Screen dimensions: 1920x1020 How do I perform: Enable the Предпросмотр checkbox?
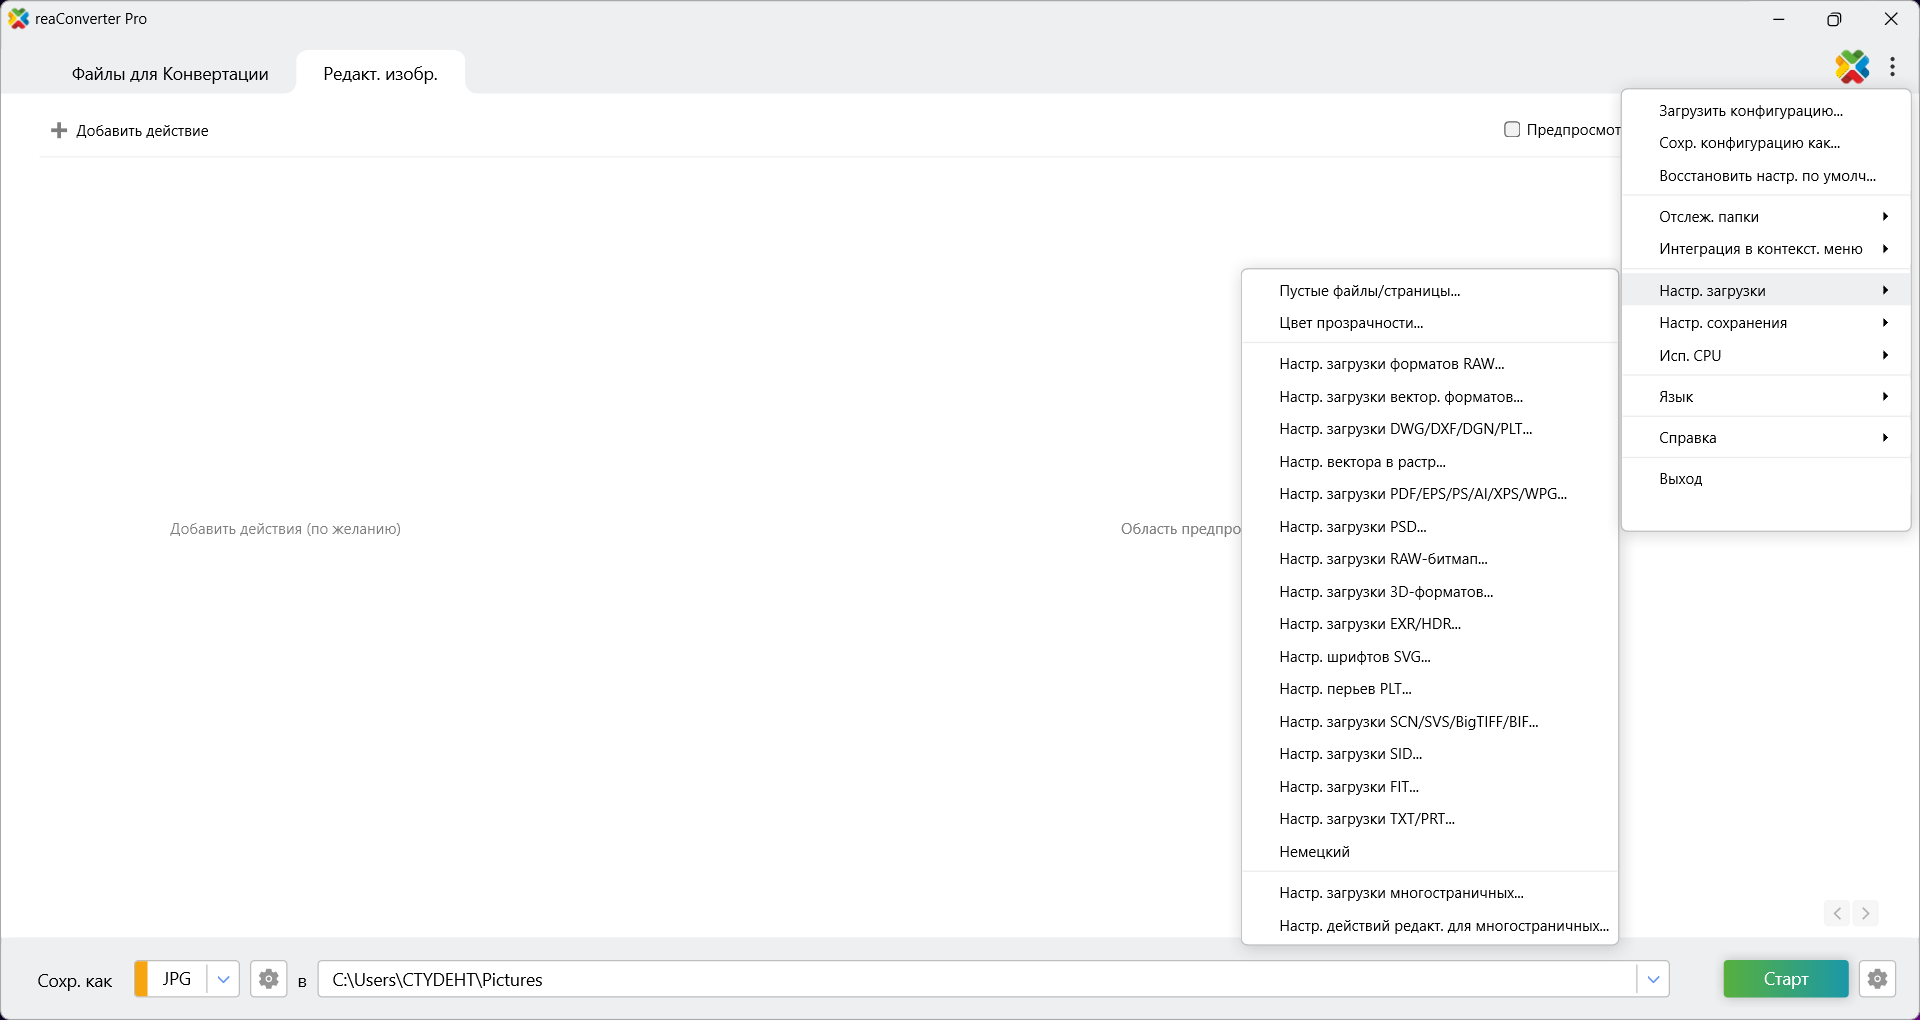pyautogui.click(x=1512, y=129)
